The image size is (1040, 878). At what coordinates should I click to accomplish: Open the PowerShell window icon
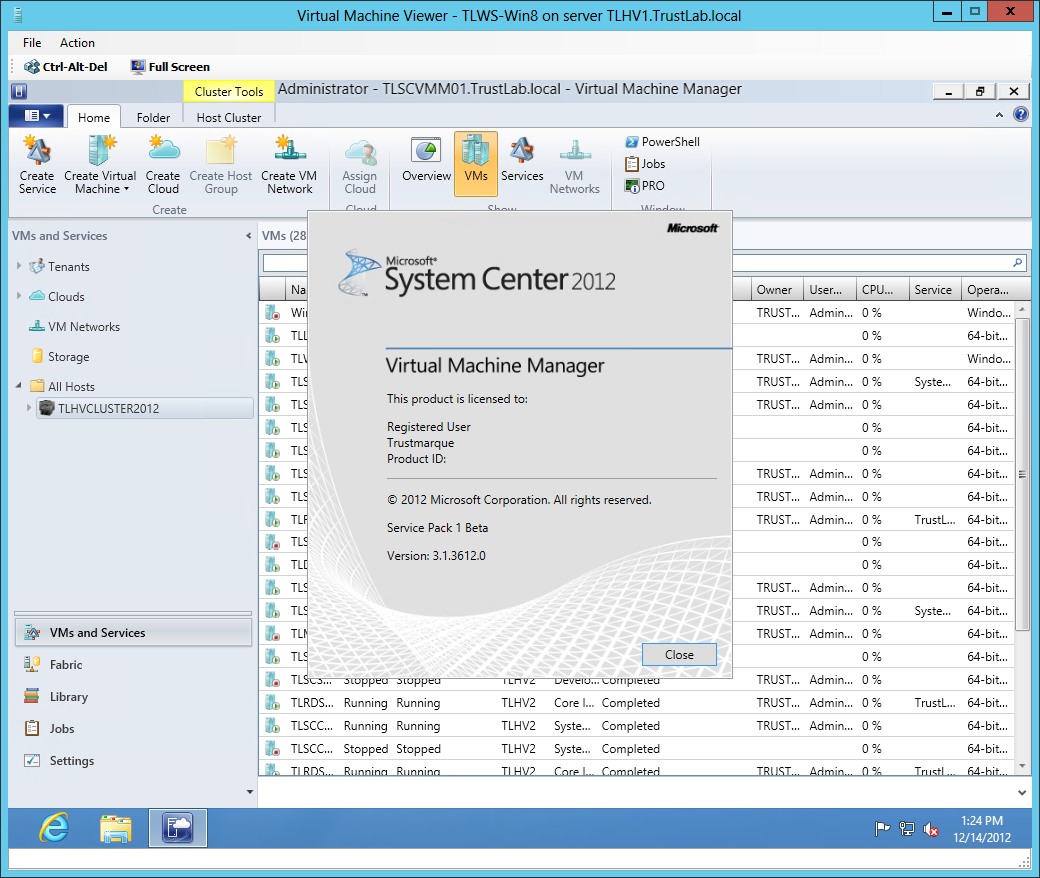pyautogui.click(x=663, y=142)
